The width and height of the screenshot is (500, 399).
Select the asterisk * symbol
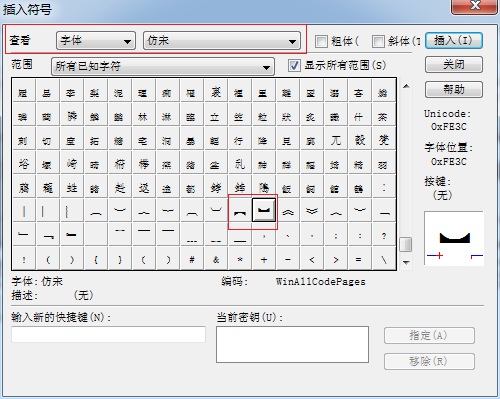[x=240, y=259]
